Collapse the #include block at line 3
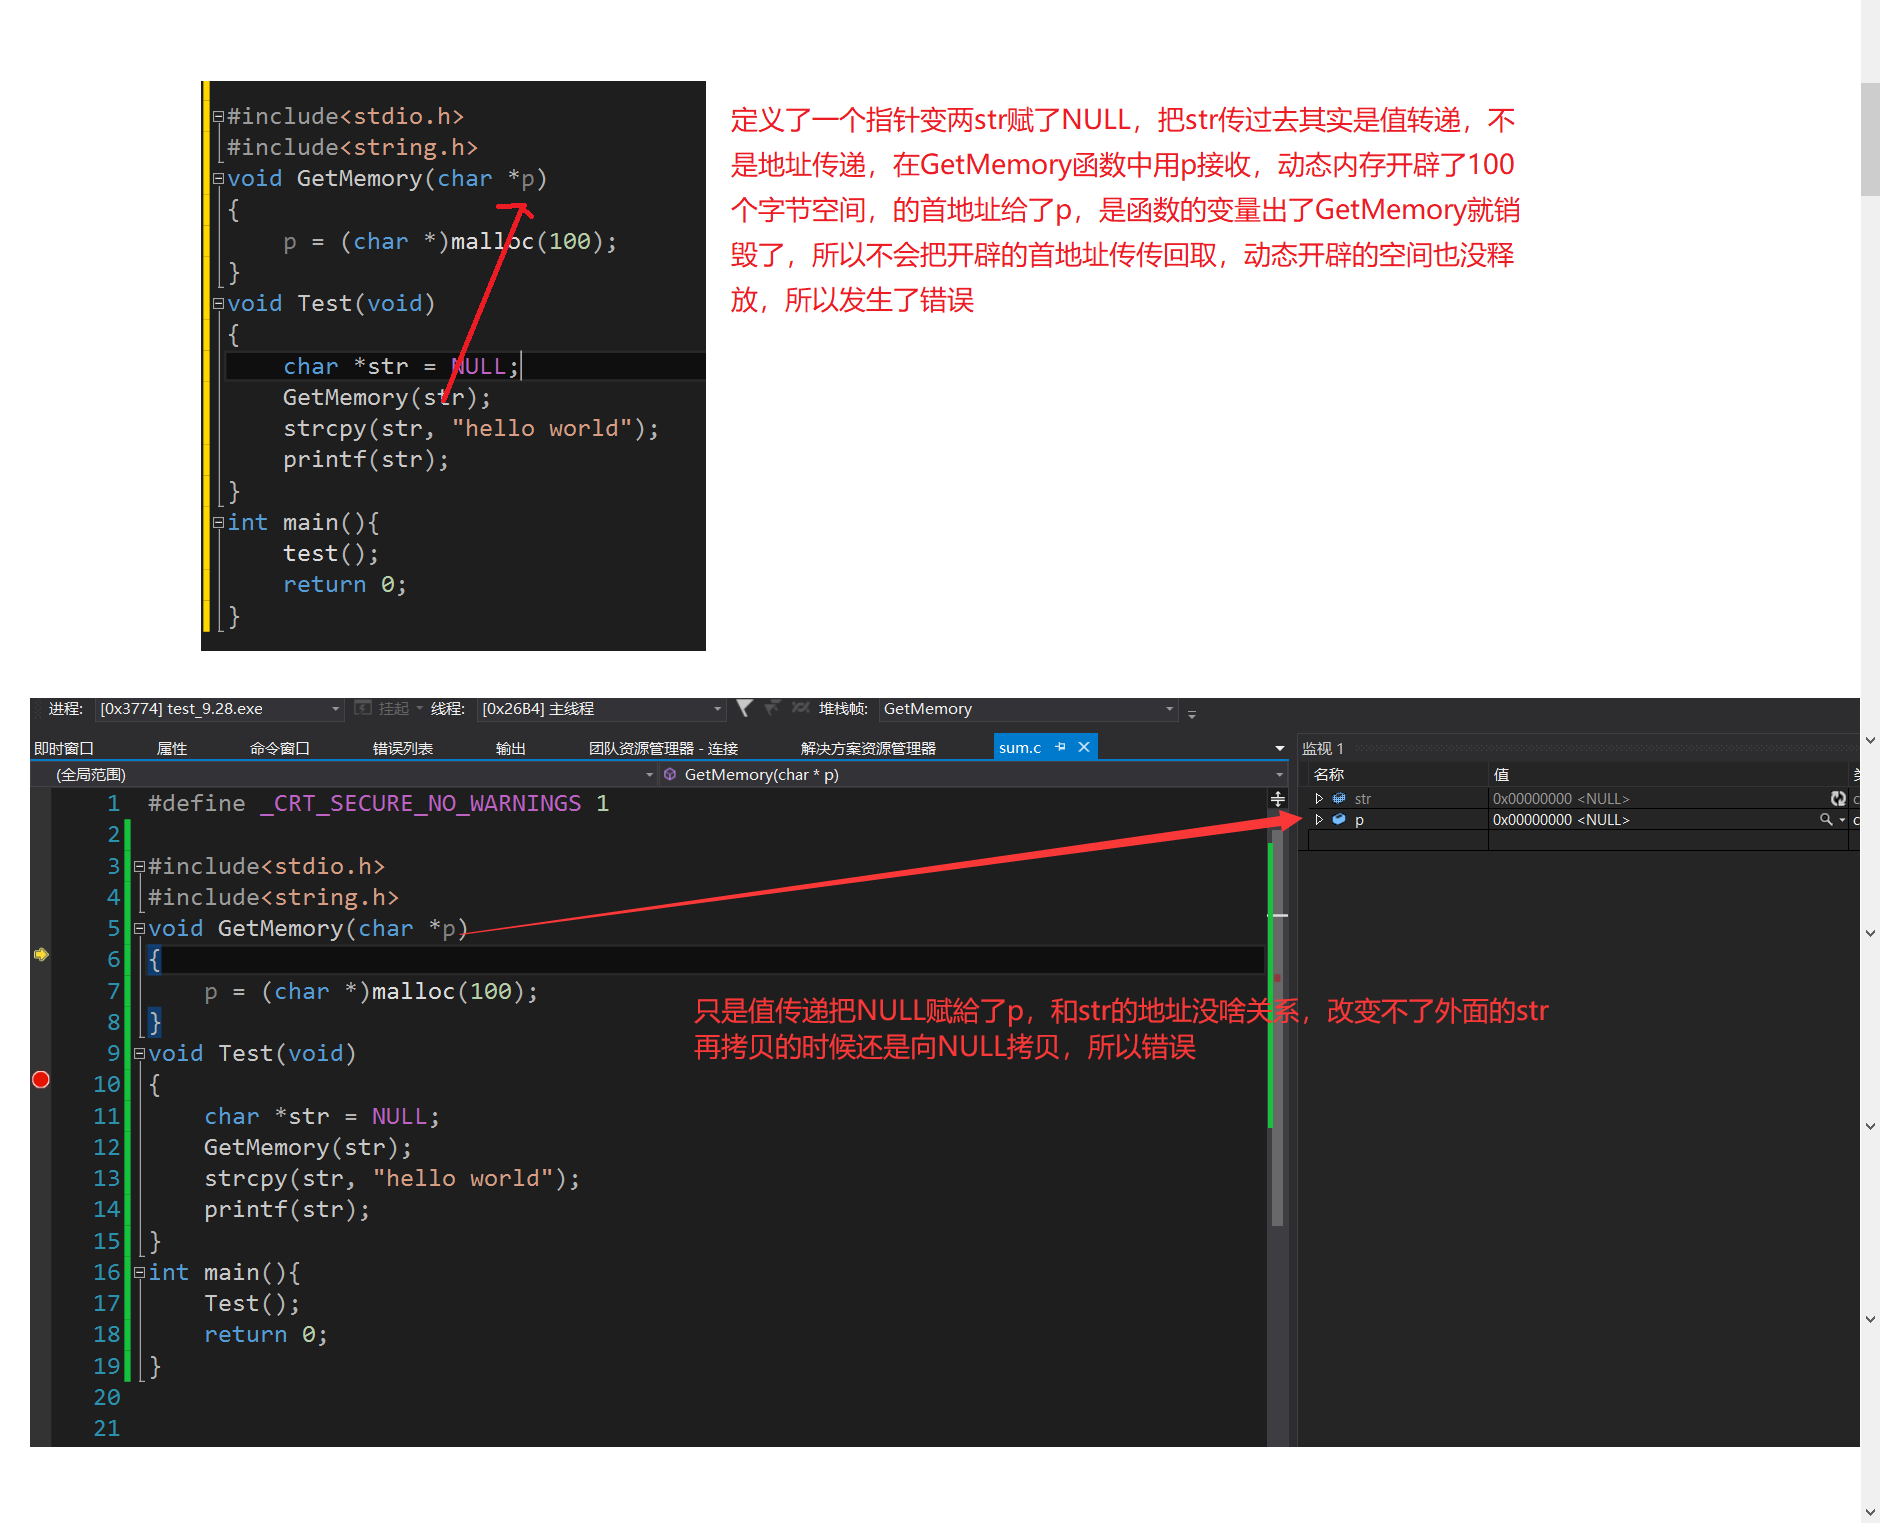 click(139, 866)
